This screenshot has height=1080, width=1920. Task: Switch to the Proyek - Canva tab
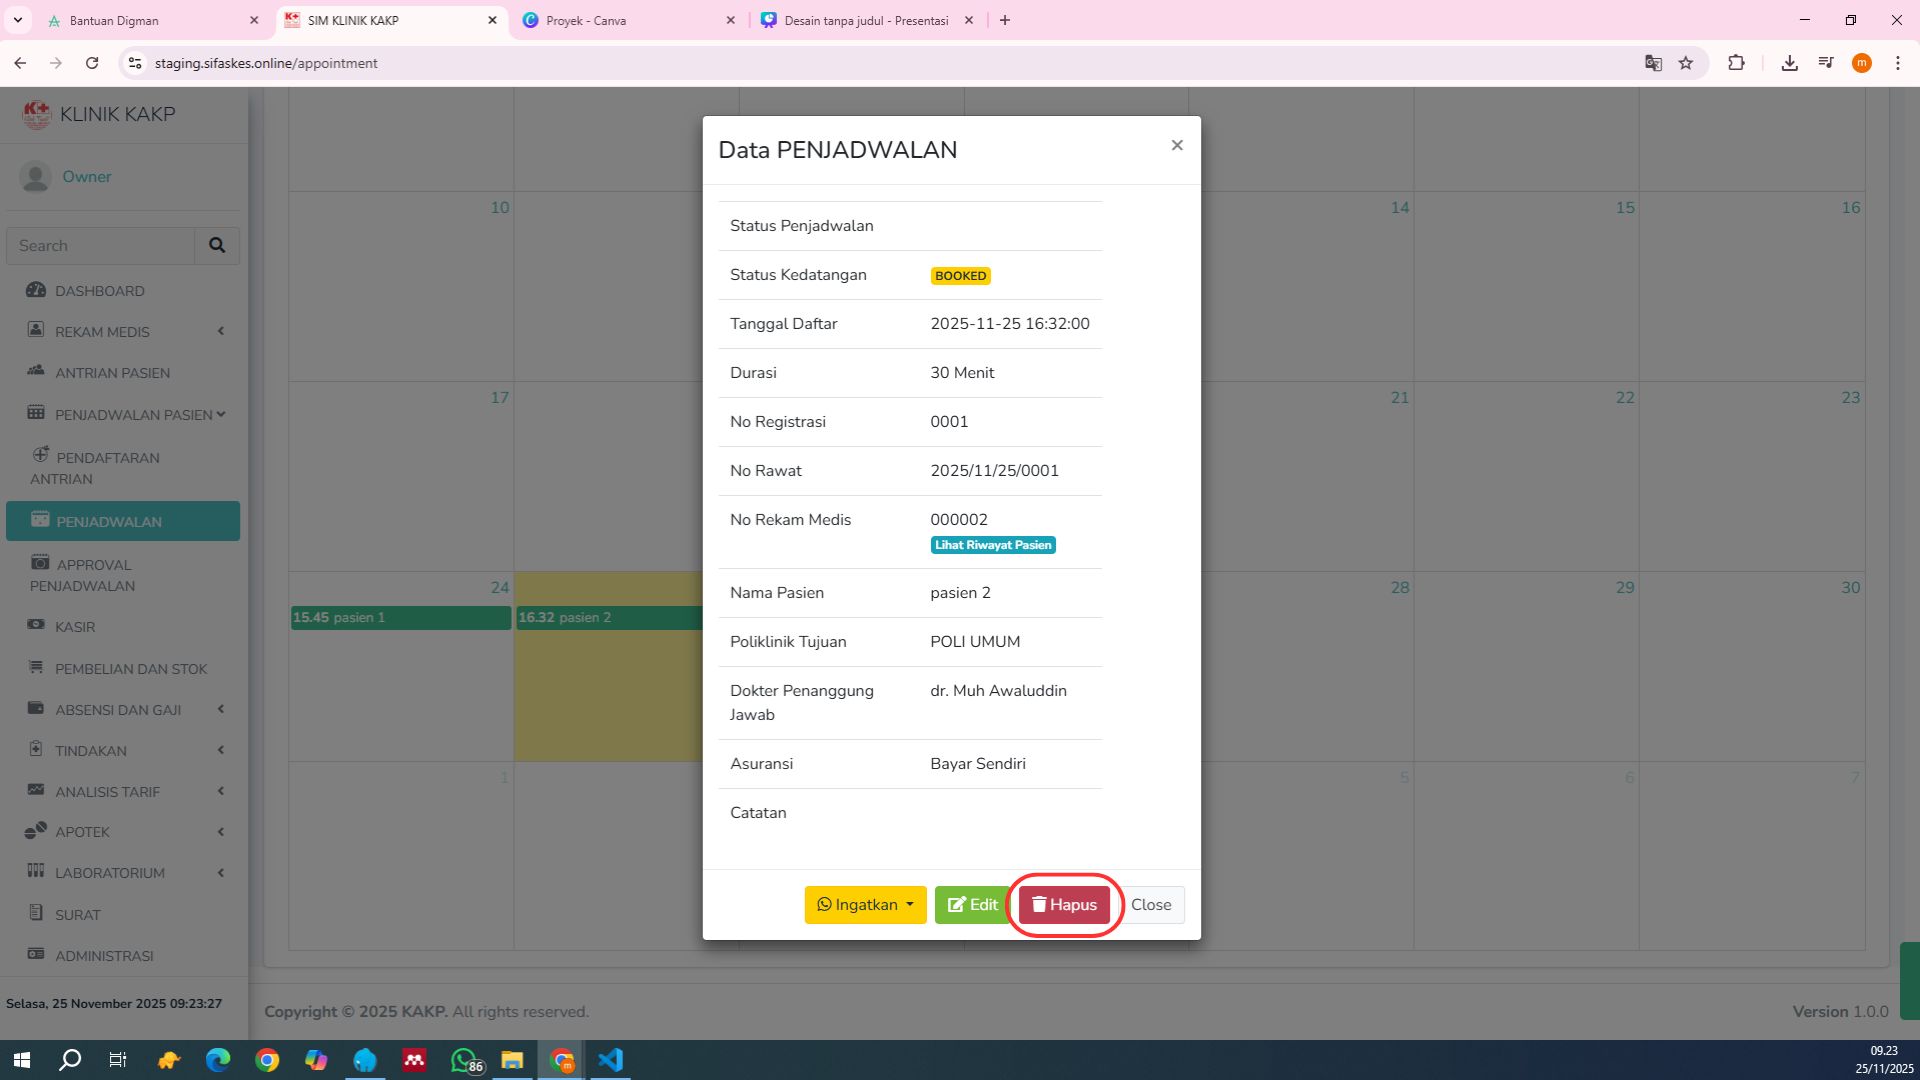click(x=586, y=20)
